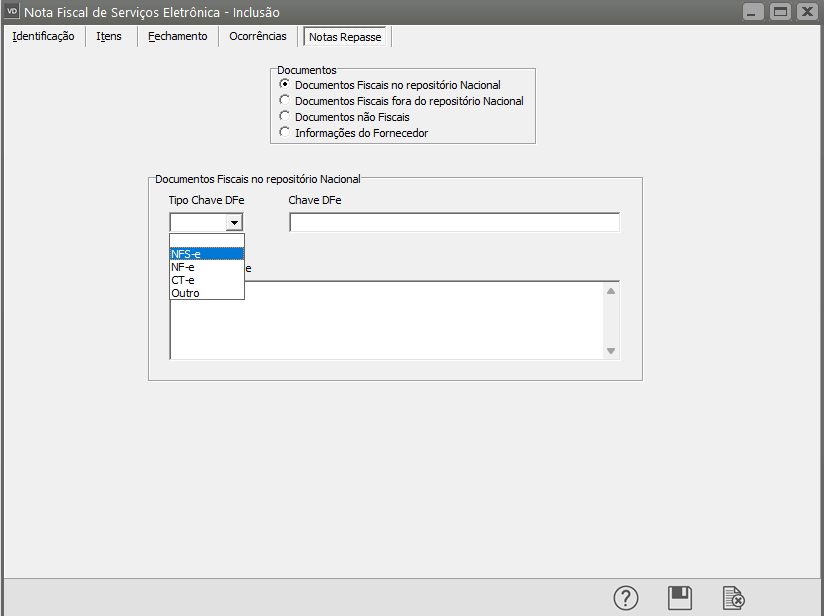Click the text area's scroll up arrow

[610, 290]
